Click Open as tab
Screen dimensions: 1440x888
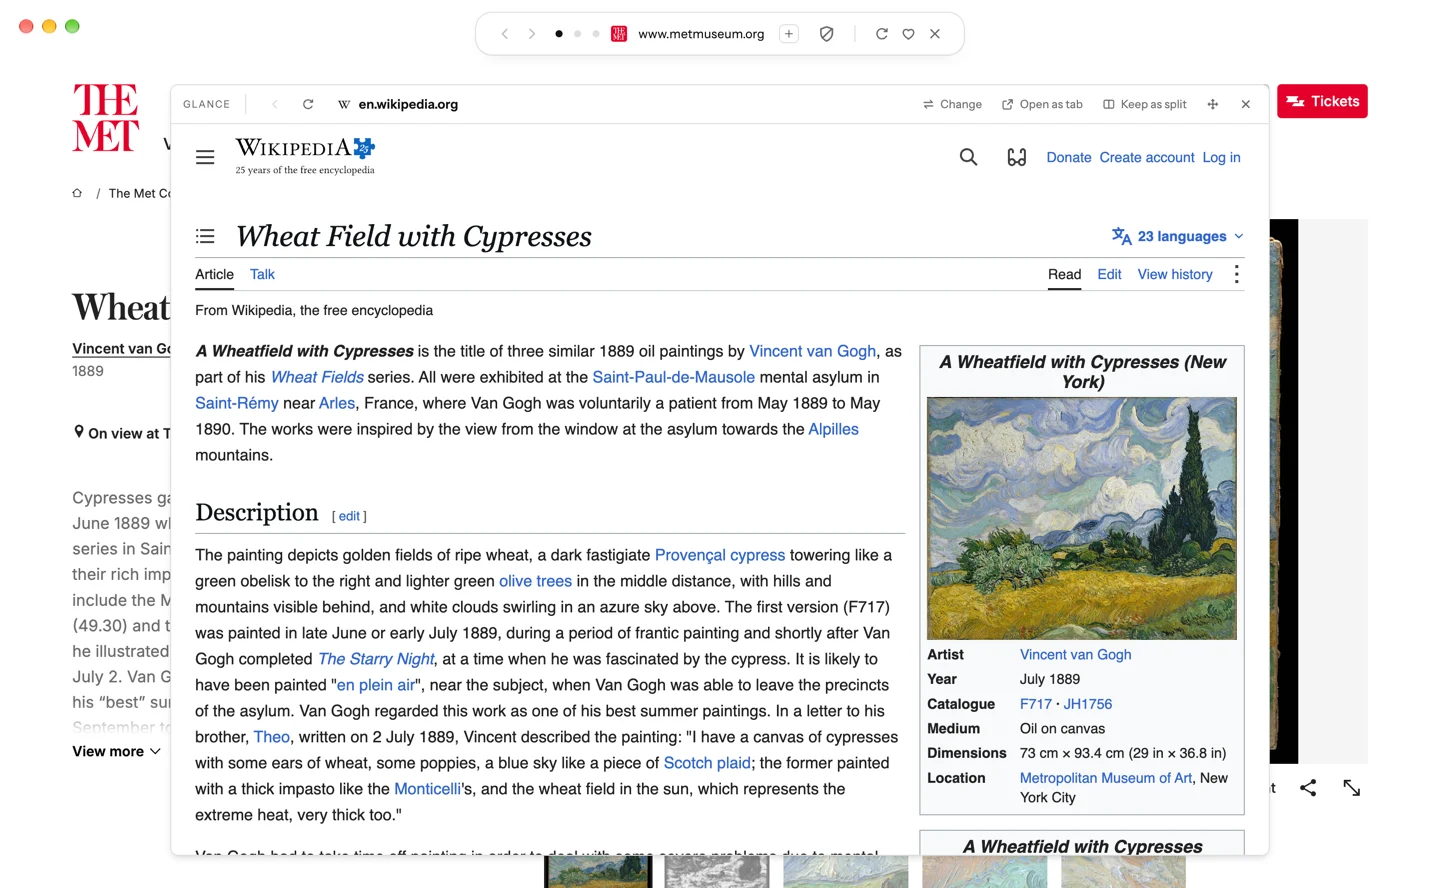tap(1042, 104)
